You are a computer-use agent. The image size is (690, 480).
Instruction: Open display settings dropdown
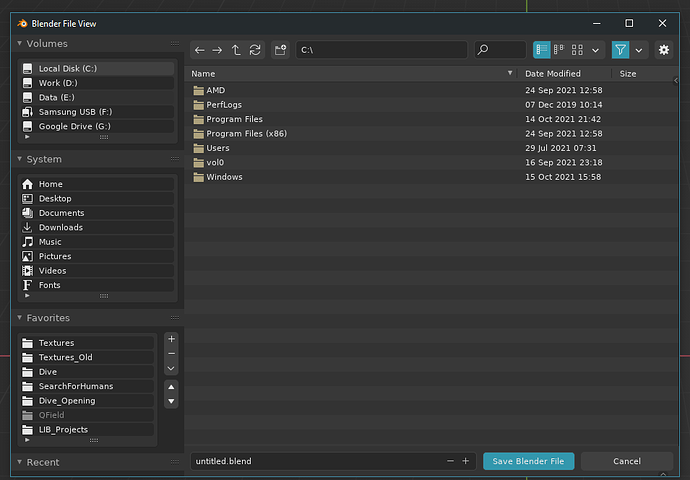[595, 50]
